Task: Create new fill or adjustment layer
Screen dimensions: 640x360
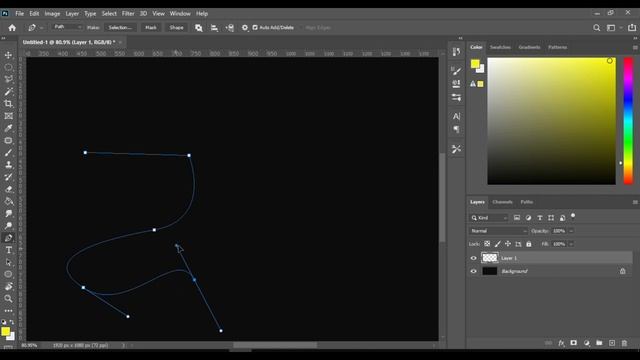Action: point(587,343)
